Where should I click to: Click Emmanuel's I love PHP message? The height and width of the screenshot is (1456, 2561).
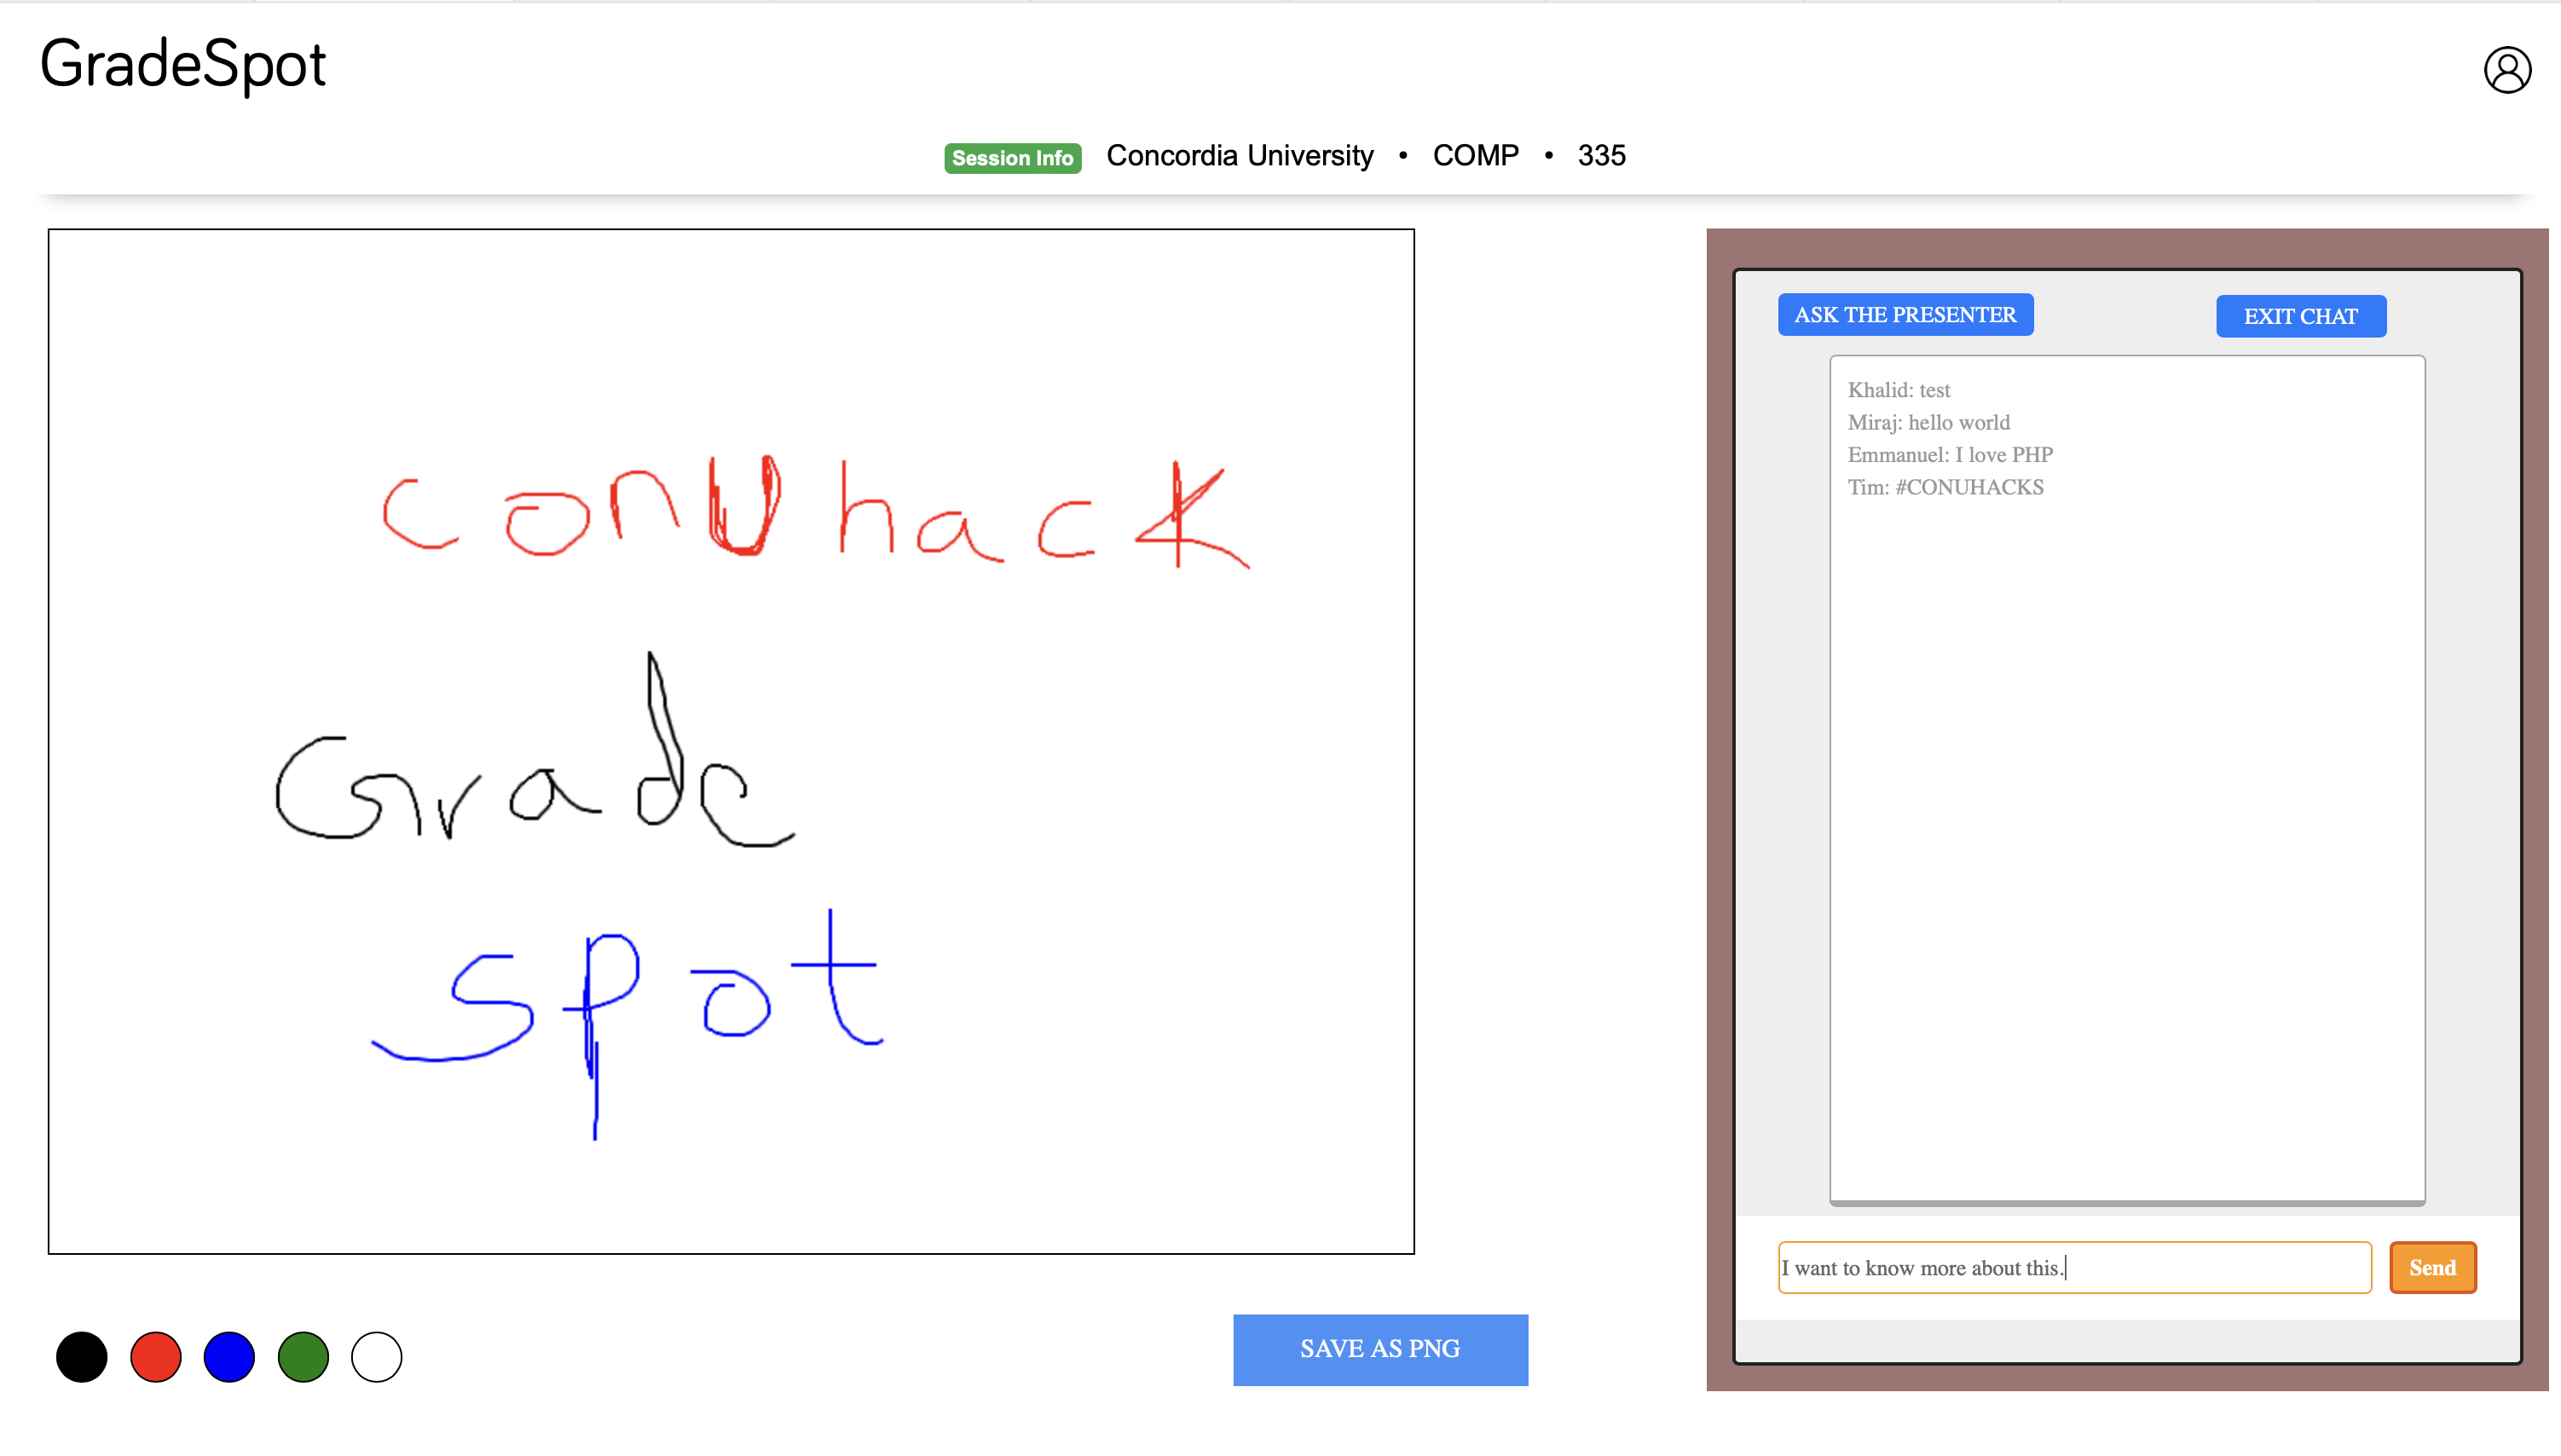1949,455
